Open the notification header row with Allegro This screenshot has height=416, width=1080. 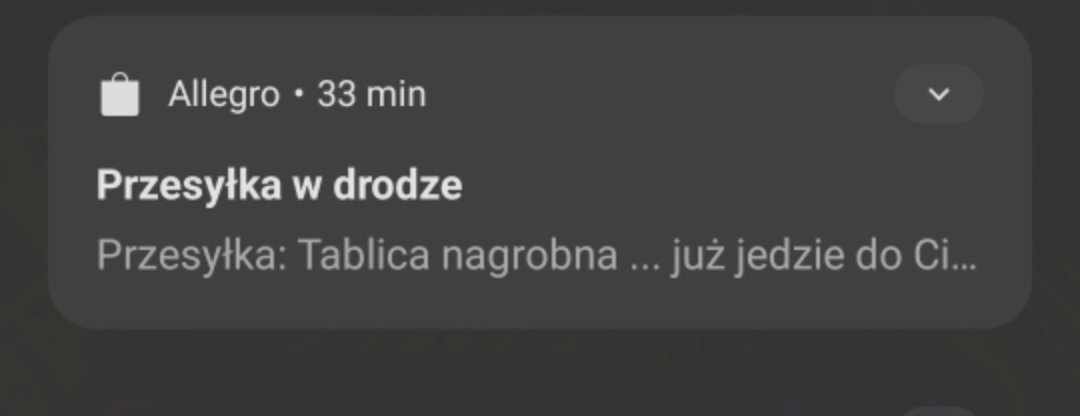click(x=540, y=94)
